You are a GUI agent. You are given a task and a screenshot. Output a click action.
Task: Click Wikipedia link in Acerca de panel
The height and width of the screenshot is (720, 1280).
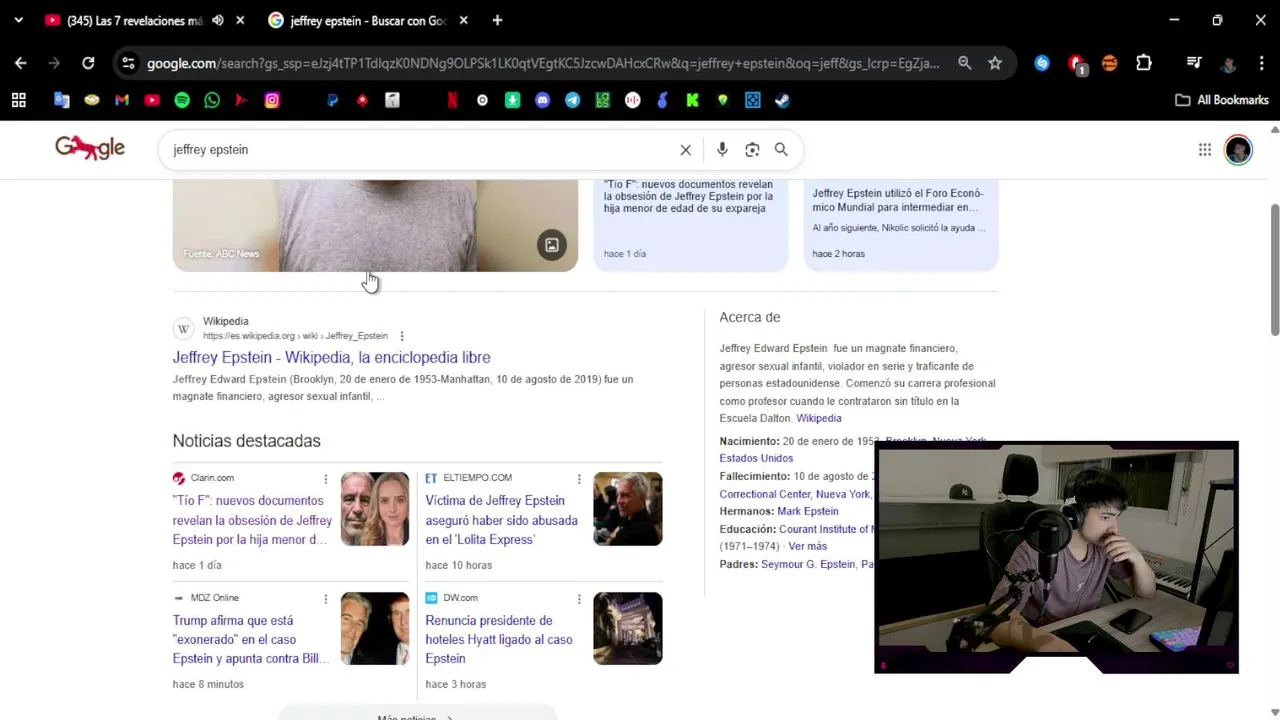(818, 418)
